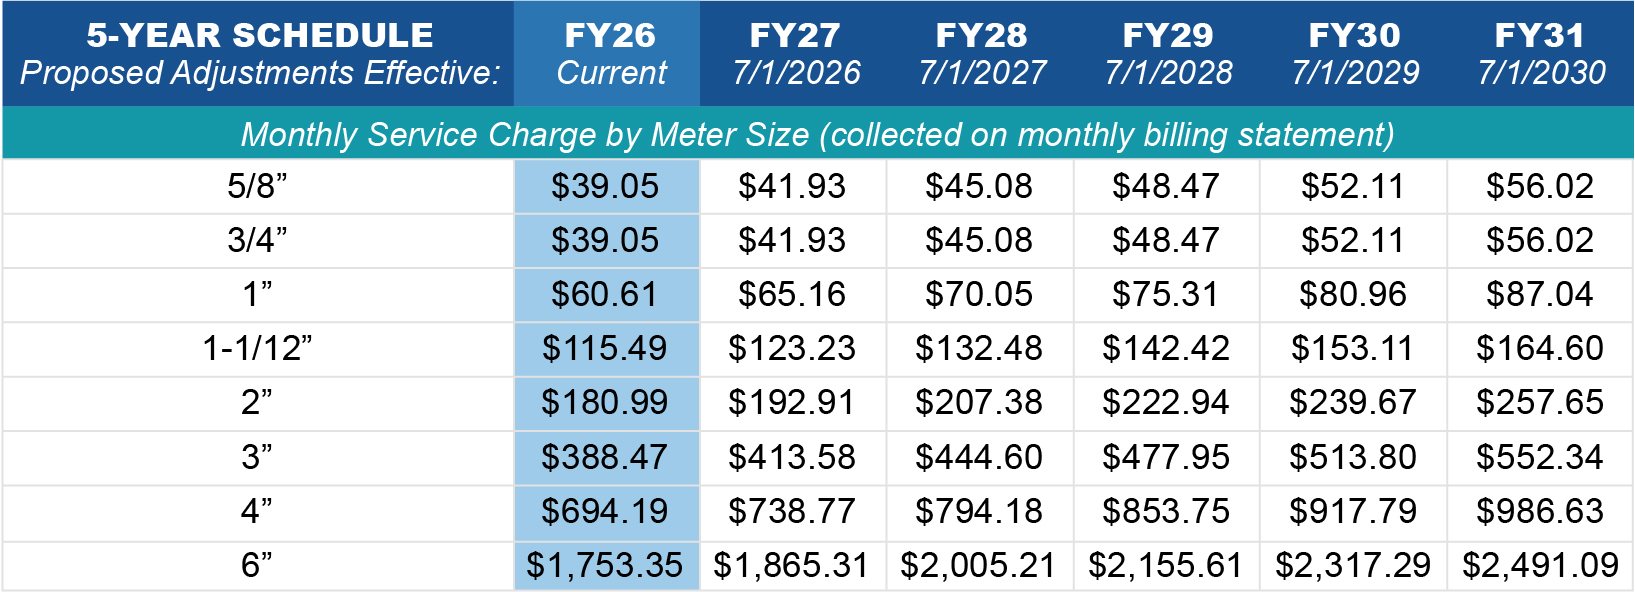
Task: Click the FY31 7/1/2030 column header
Action: tap(1540, 53)
